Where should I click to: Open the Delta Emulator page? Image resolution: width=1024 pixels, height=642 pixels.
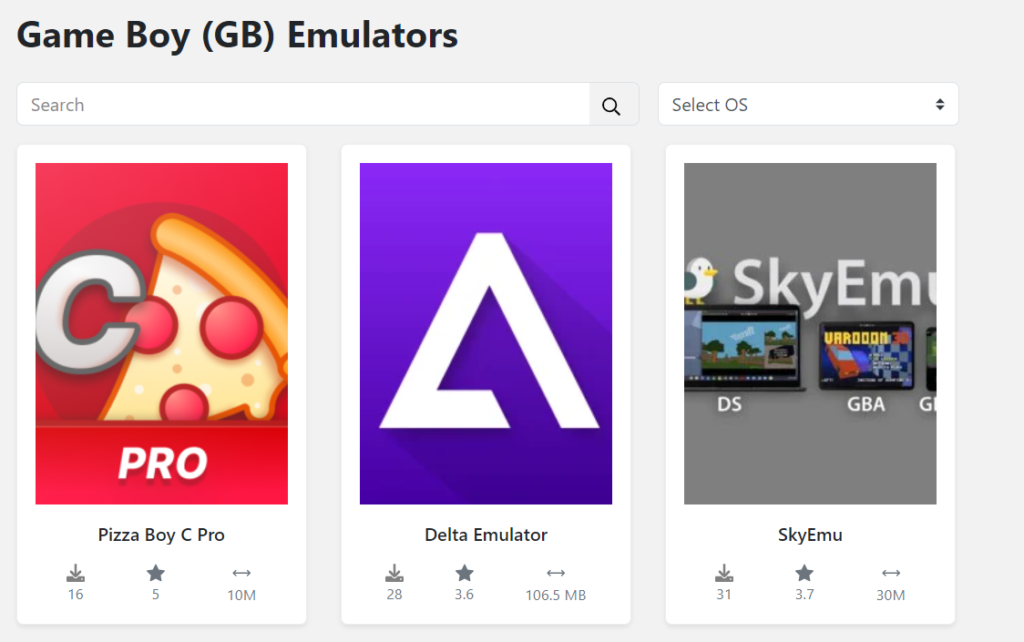click(485, 534)
